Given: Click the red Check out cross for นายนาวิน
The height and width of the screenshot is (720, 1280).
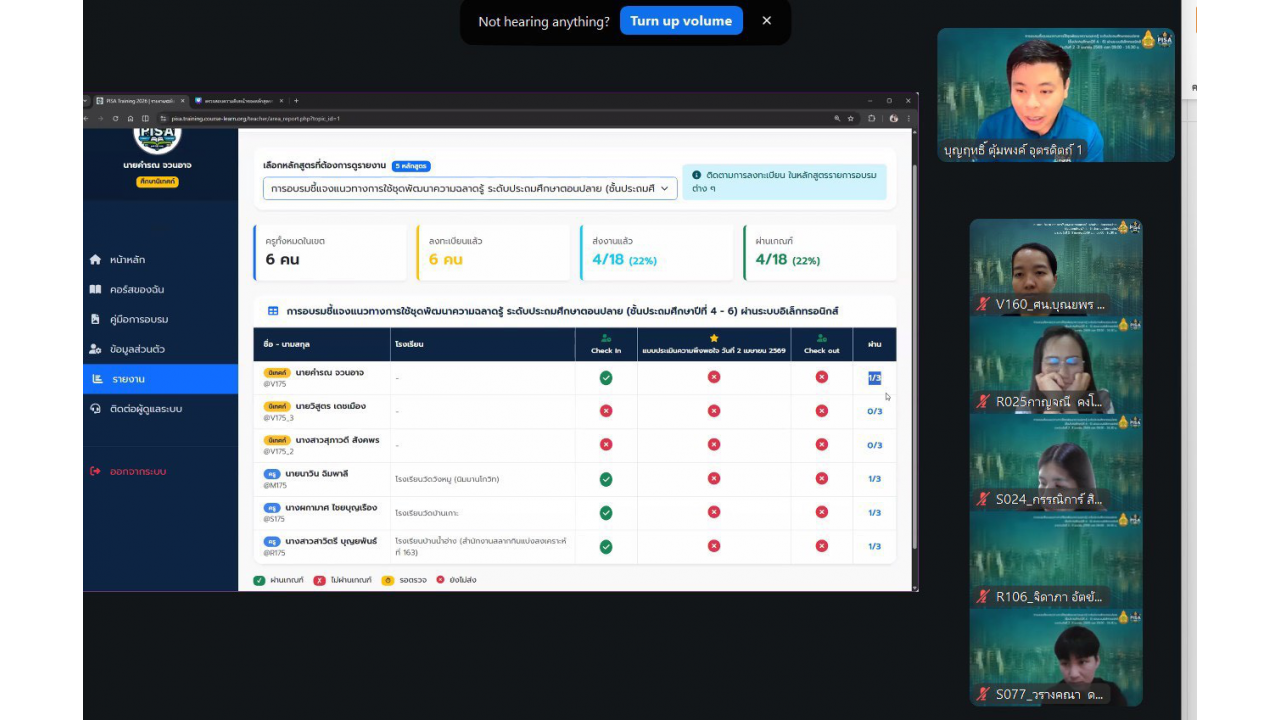Looking at the screenshot, I should pos(821,479).
